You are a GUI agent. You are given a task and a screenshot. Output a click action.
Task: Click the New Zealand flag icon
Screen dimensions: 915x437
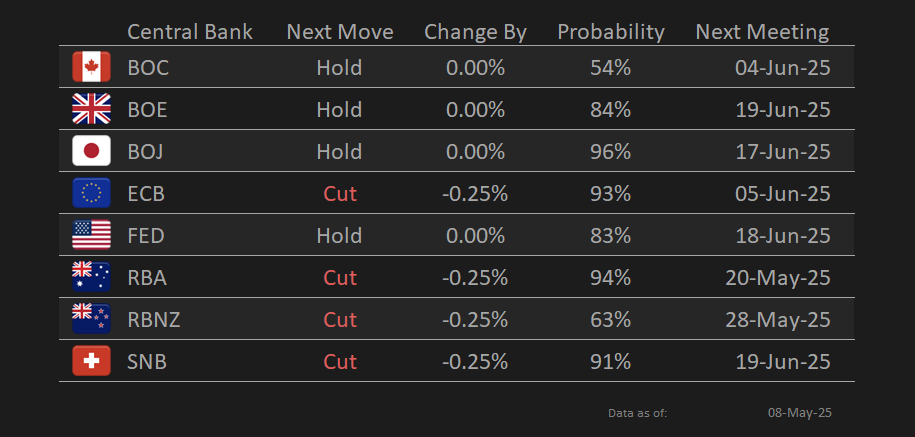tap(91, 319)
